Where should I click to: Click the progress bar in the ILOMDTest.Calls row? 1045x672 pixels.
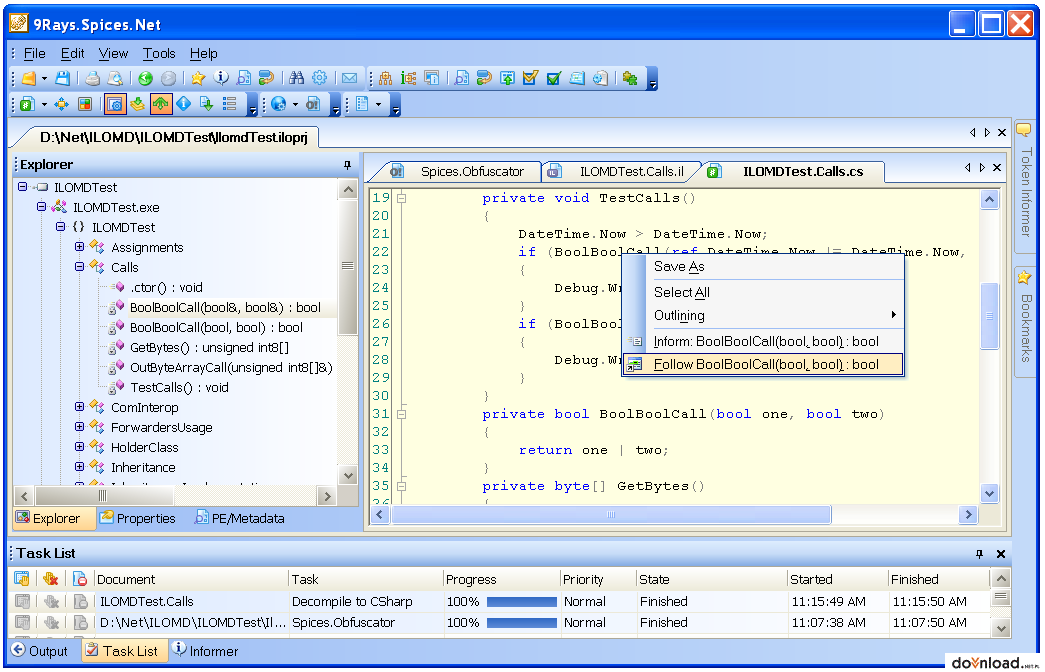[x=522, y=601]
